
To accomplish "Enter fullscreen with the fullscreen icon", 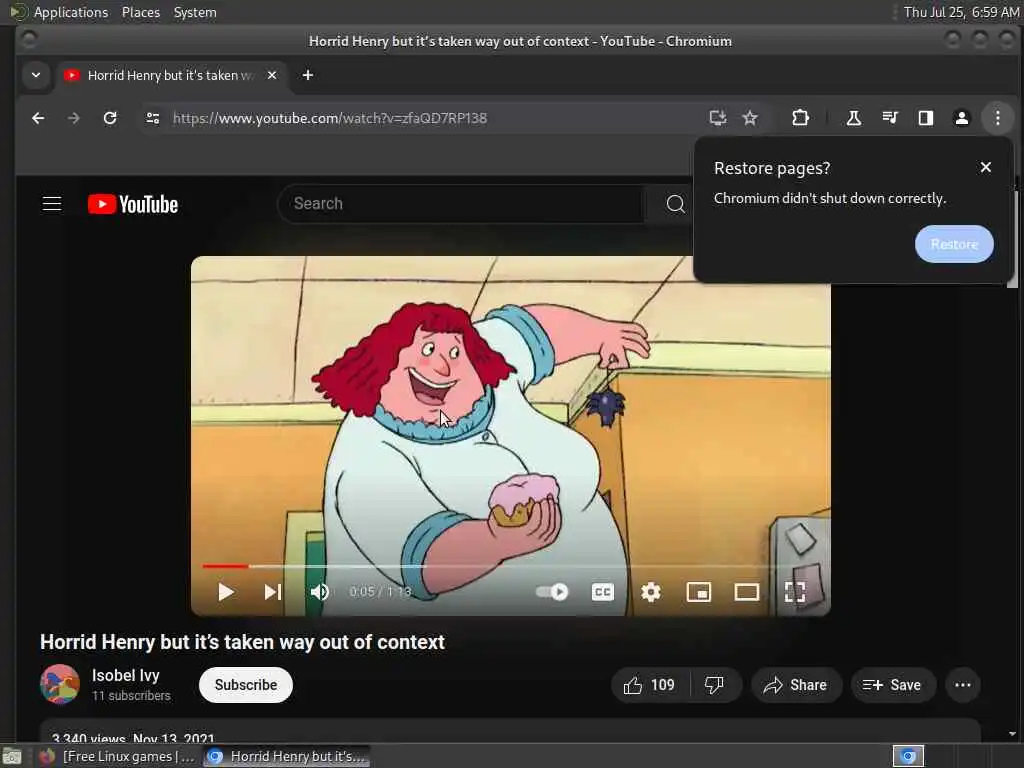I will pos(795,592).
